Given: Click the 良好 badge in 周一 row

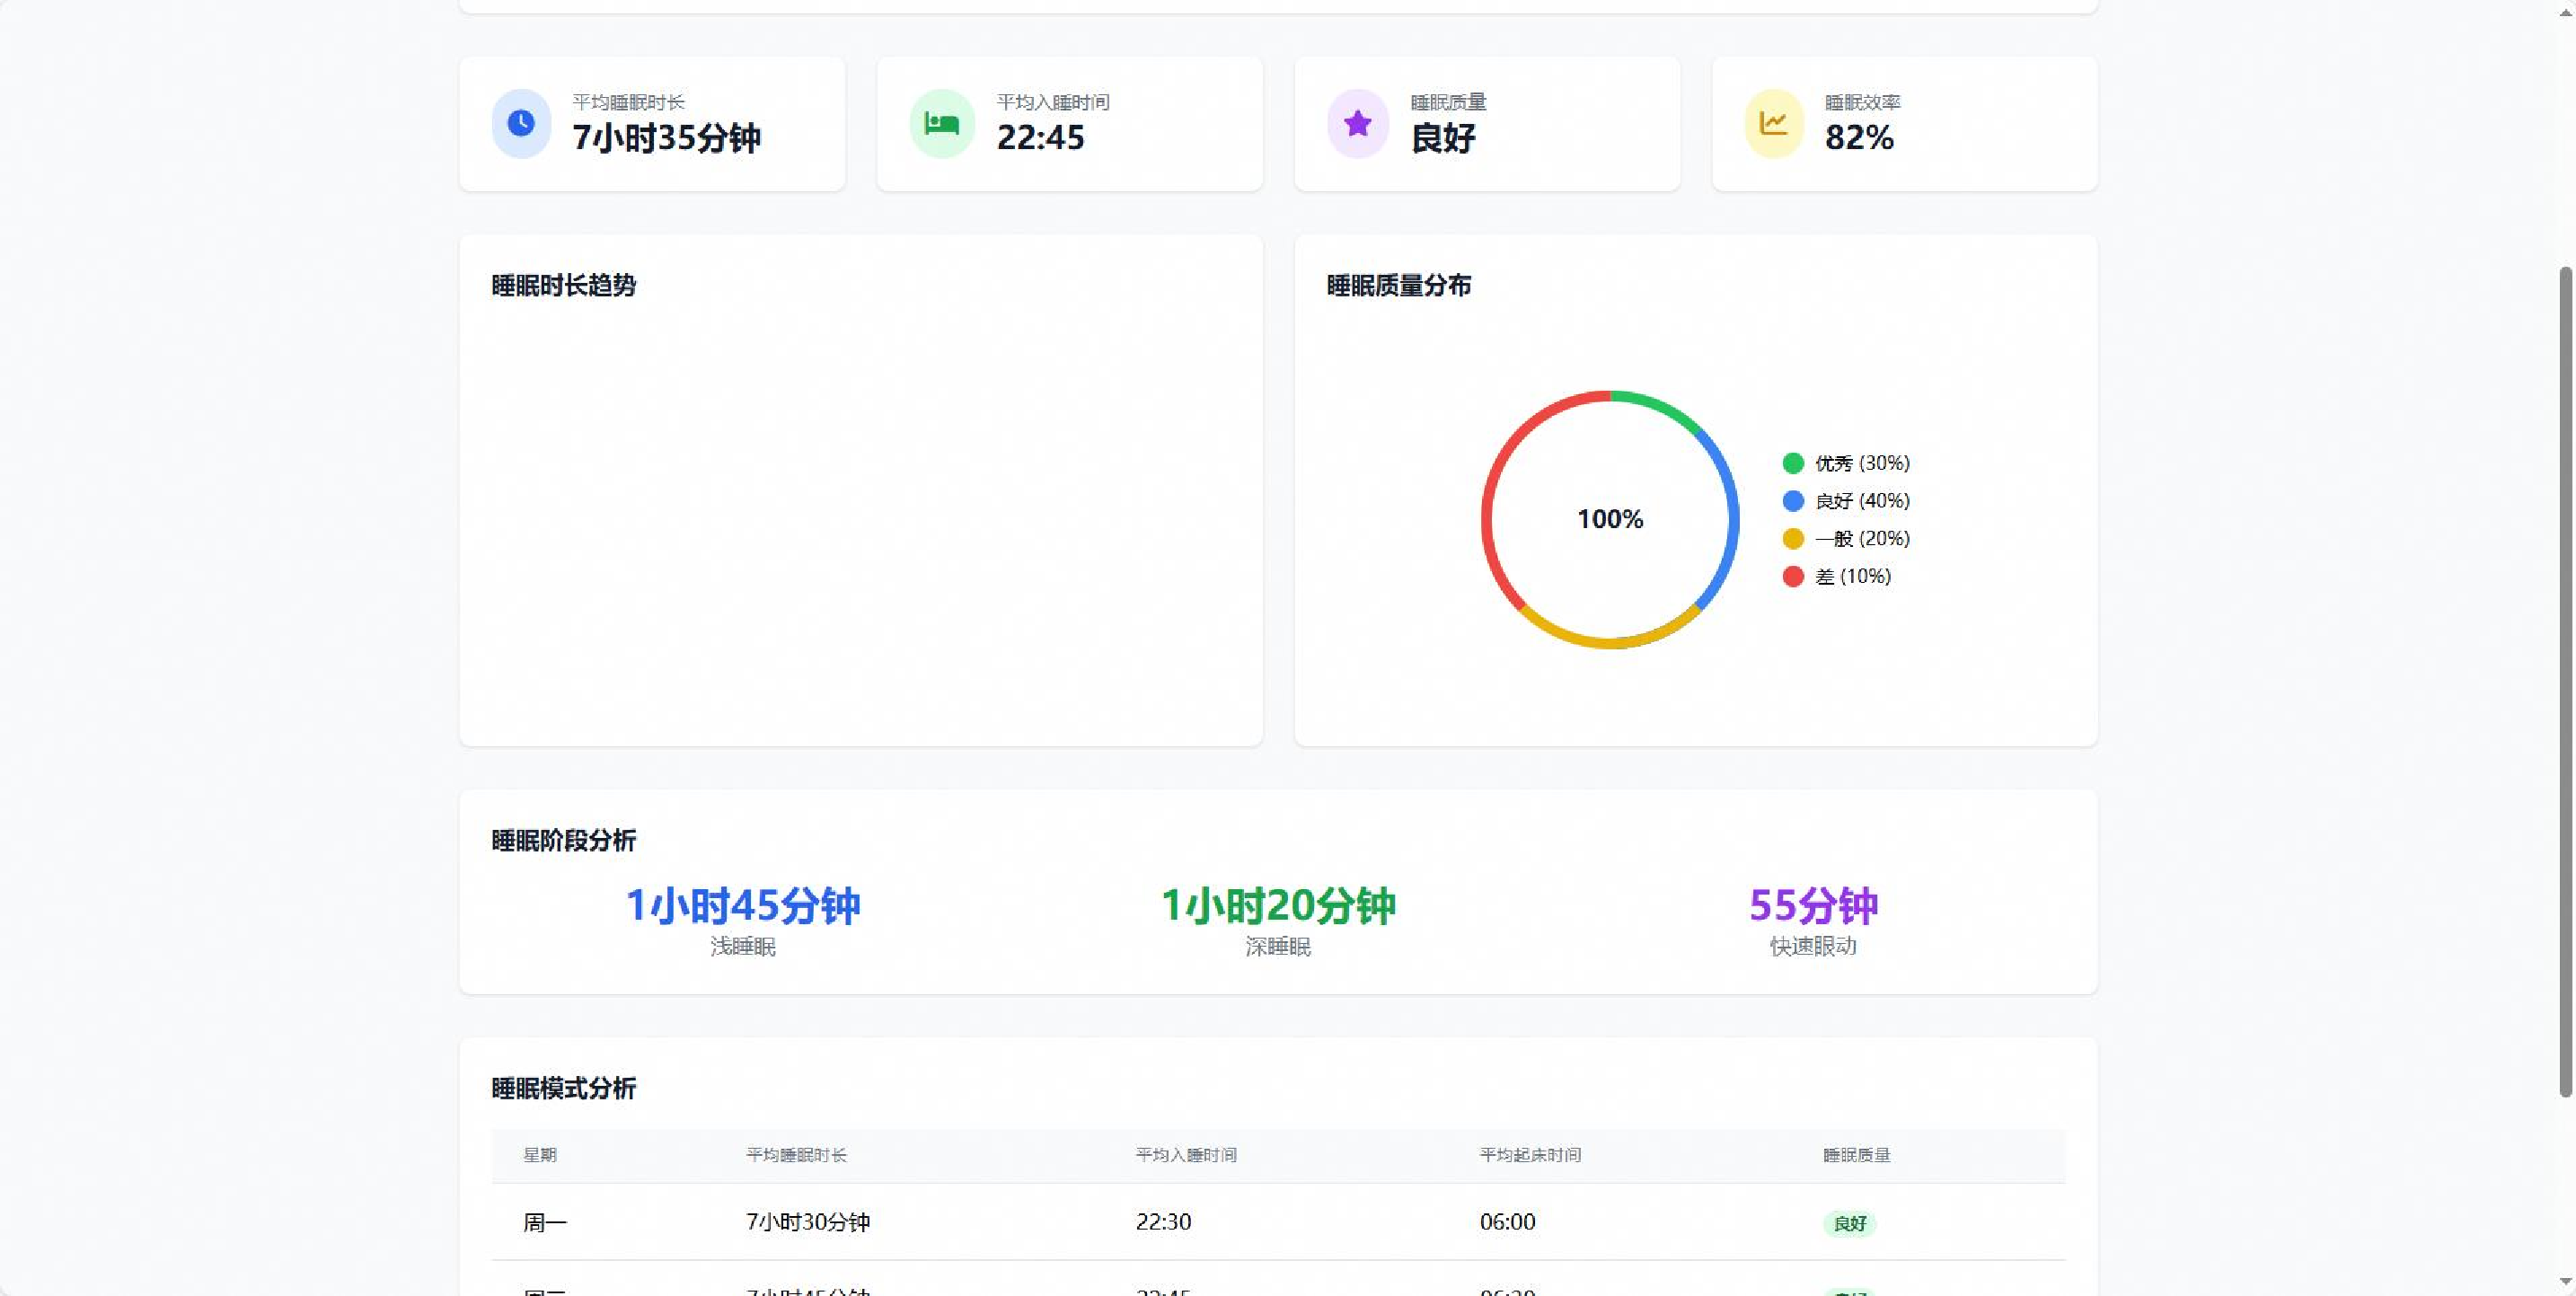Looking at the screenshot, I should pyautogui.click(x=1849, y=1223).
